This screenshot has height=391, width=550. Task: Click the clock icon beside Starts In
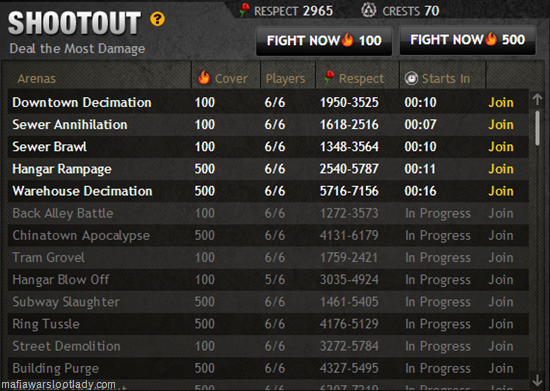[x=411, y=78]
